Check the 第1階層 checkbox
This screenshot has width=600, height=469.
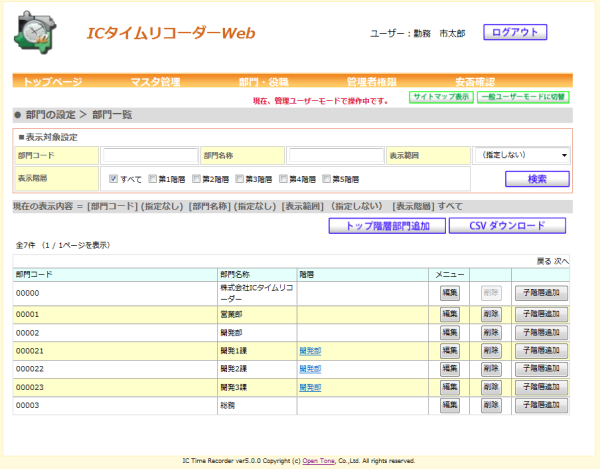point(152,179)
